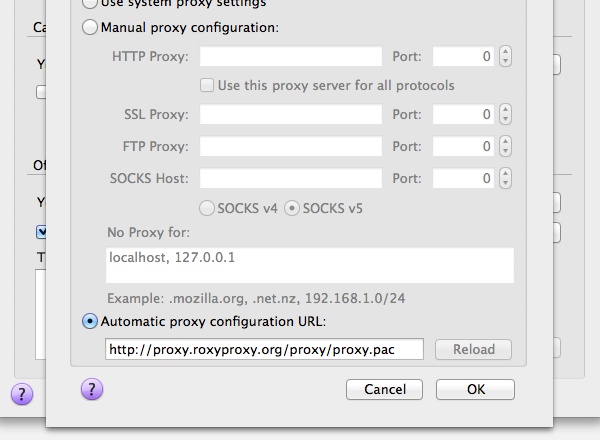
Task: Choose SOCKS v4 radio option
Action: click(x=207, y=208)
